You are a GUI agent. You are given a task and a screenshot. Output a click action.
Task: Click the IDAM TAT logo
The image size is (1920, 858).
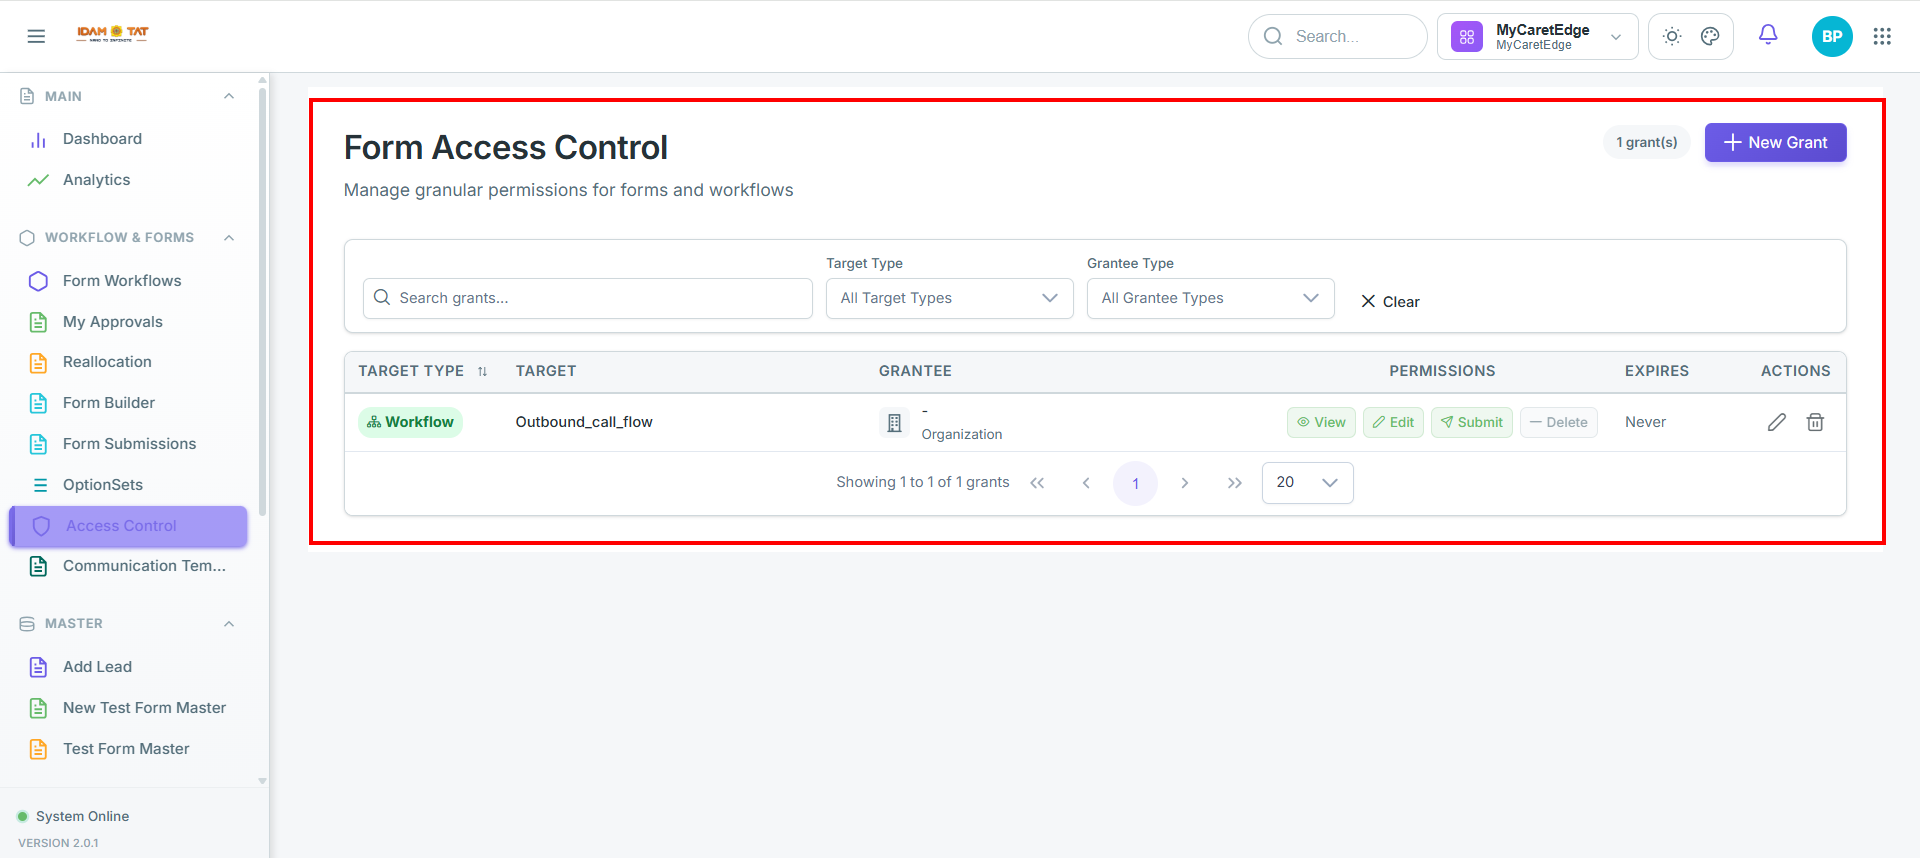click(x=113, y=33)
